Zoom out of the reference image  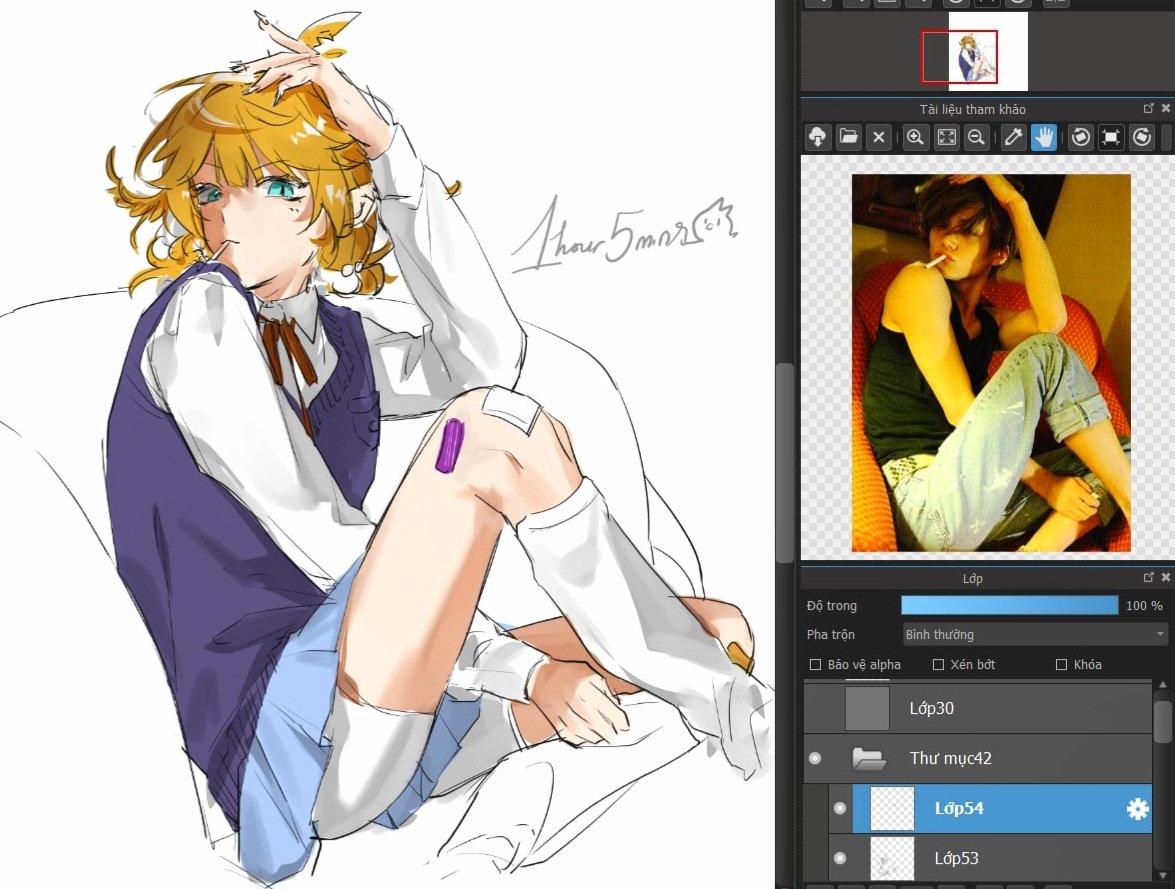point(976,137)
